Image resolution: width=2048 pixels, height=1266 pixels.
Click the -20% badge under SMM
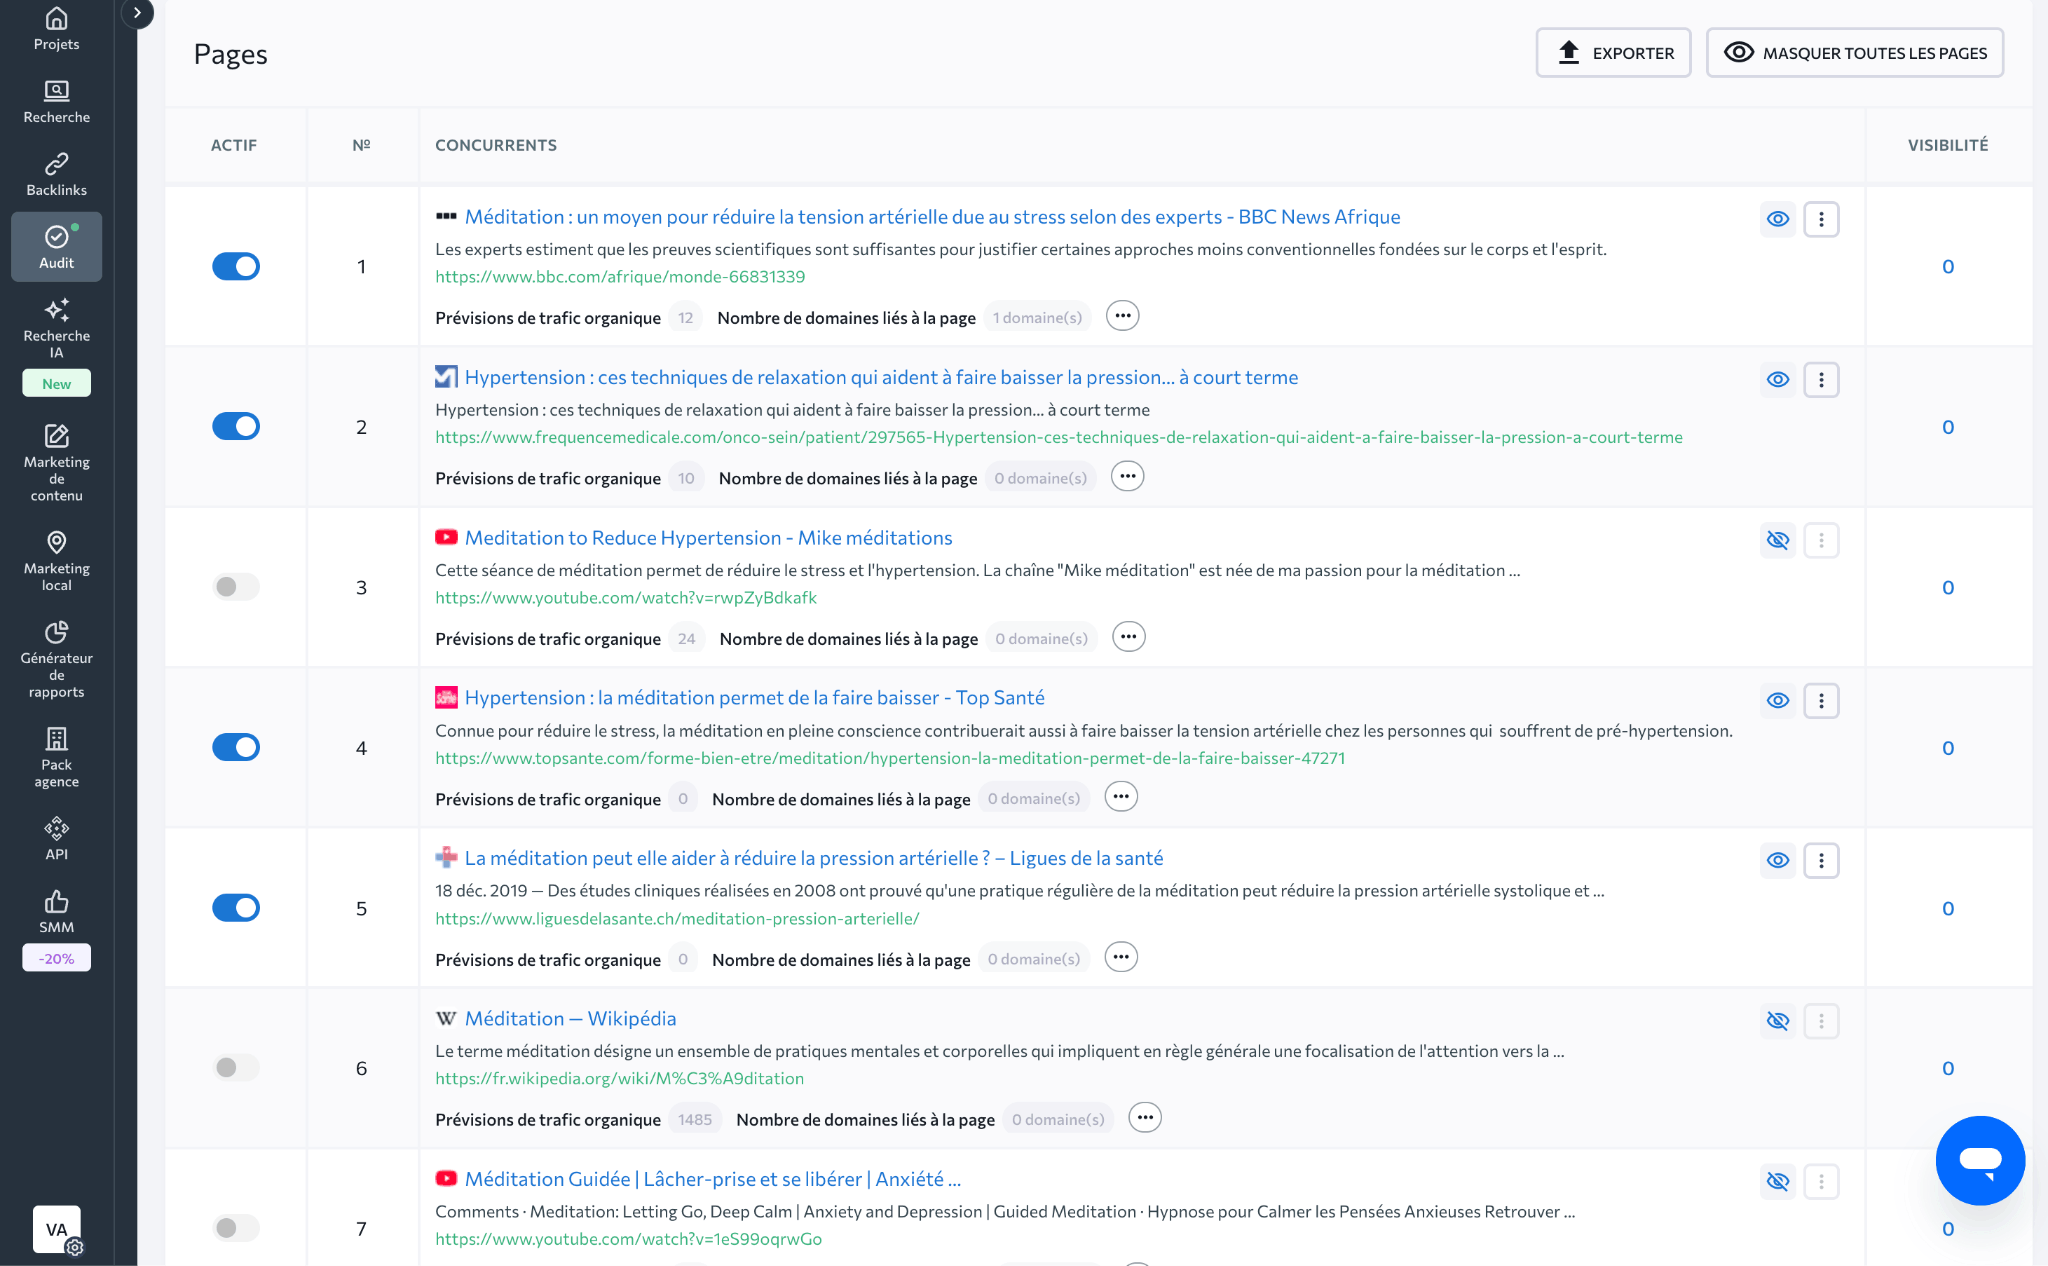[x=56, y=958]
